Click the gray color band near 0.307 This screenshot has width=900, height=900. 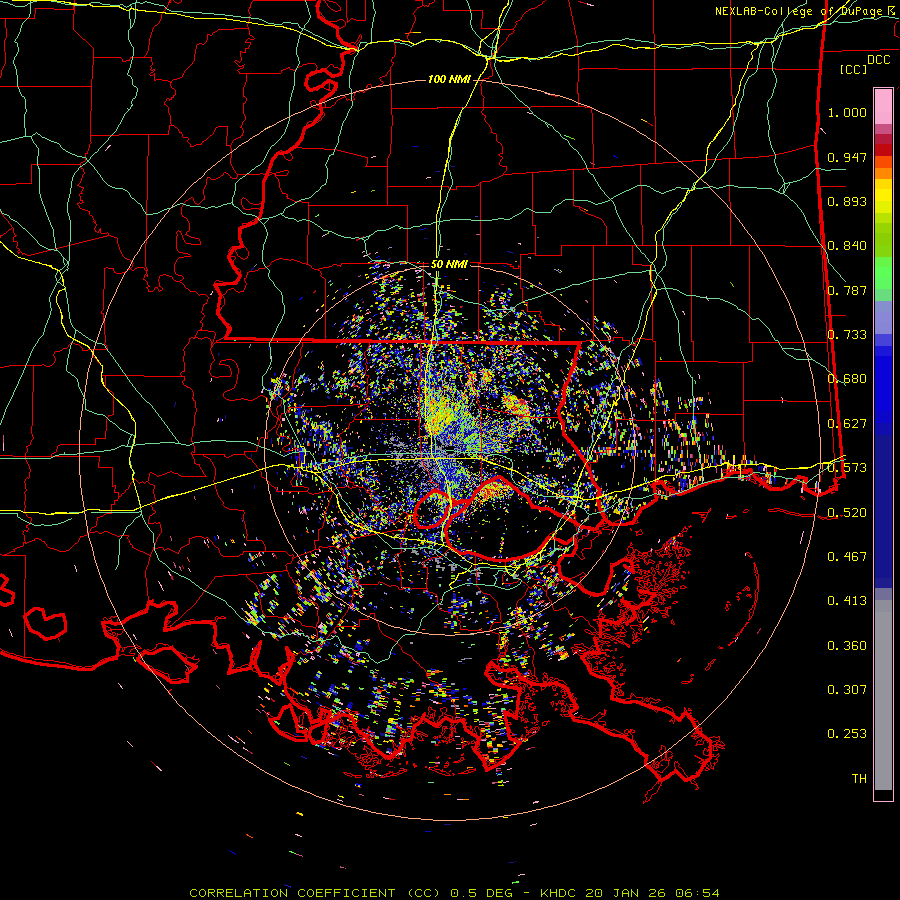[883, 695]
